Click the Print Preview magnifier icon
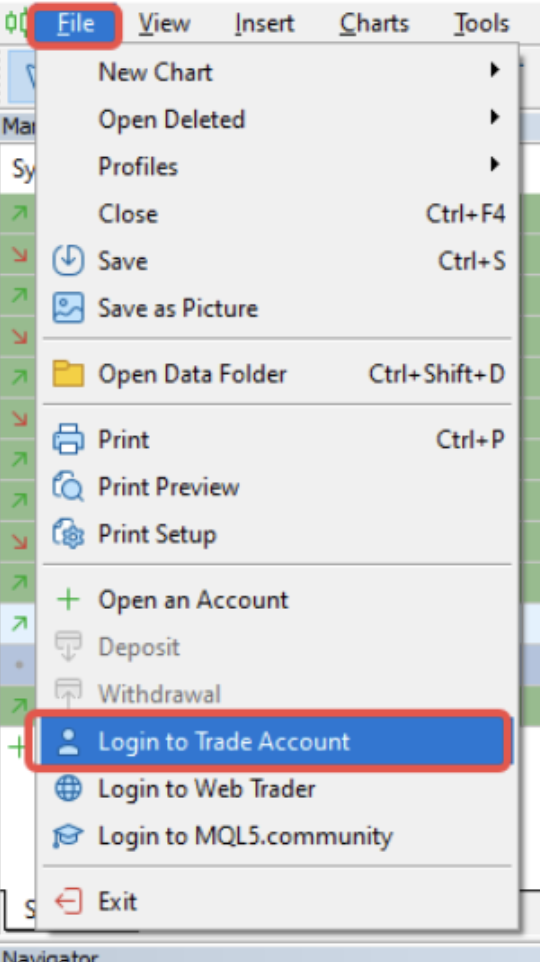Screen dimensions: 540x962 [68, 487]
